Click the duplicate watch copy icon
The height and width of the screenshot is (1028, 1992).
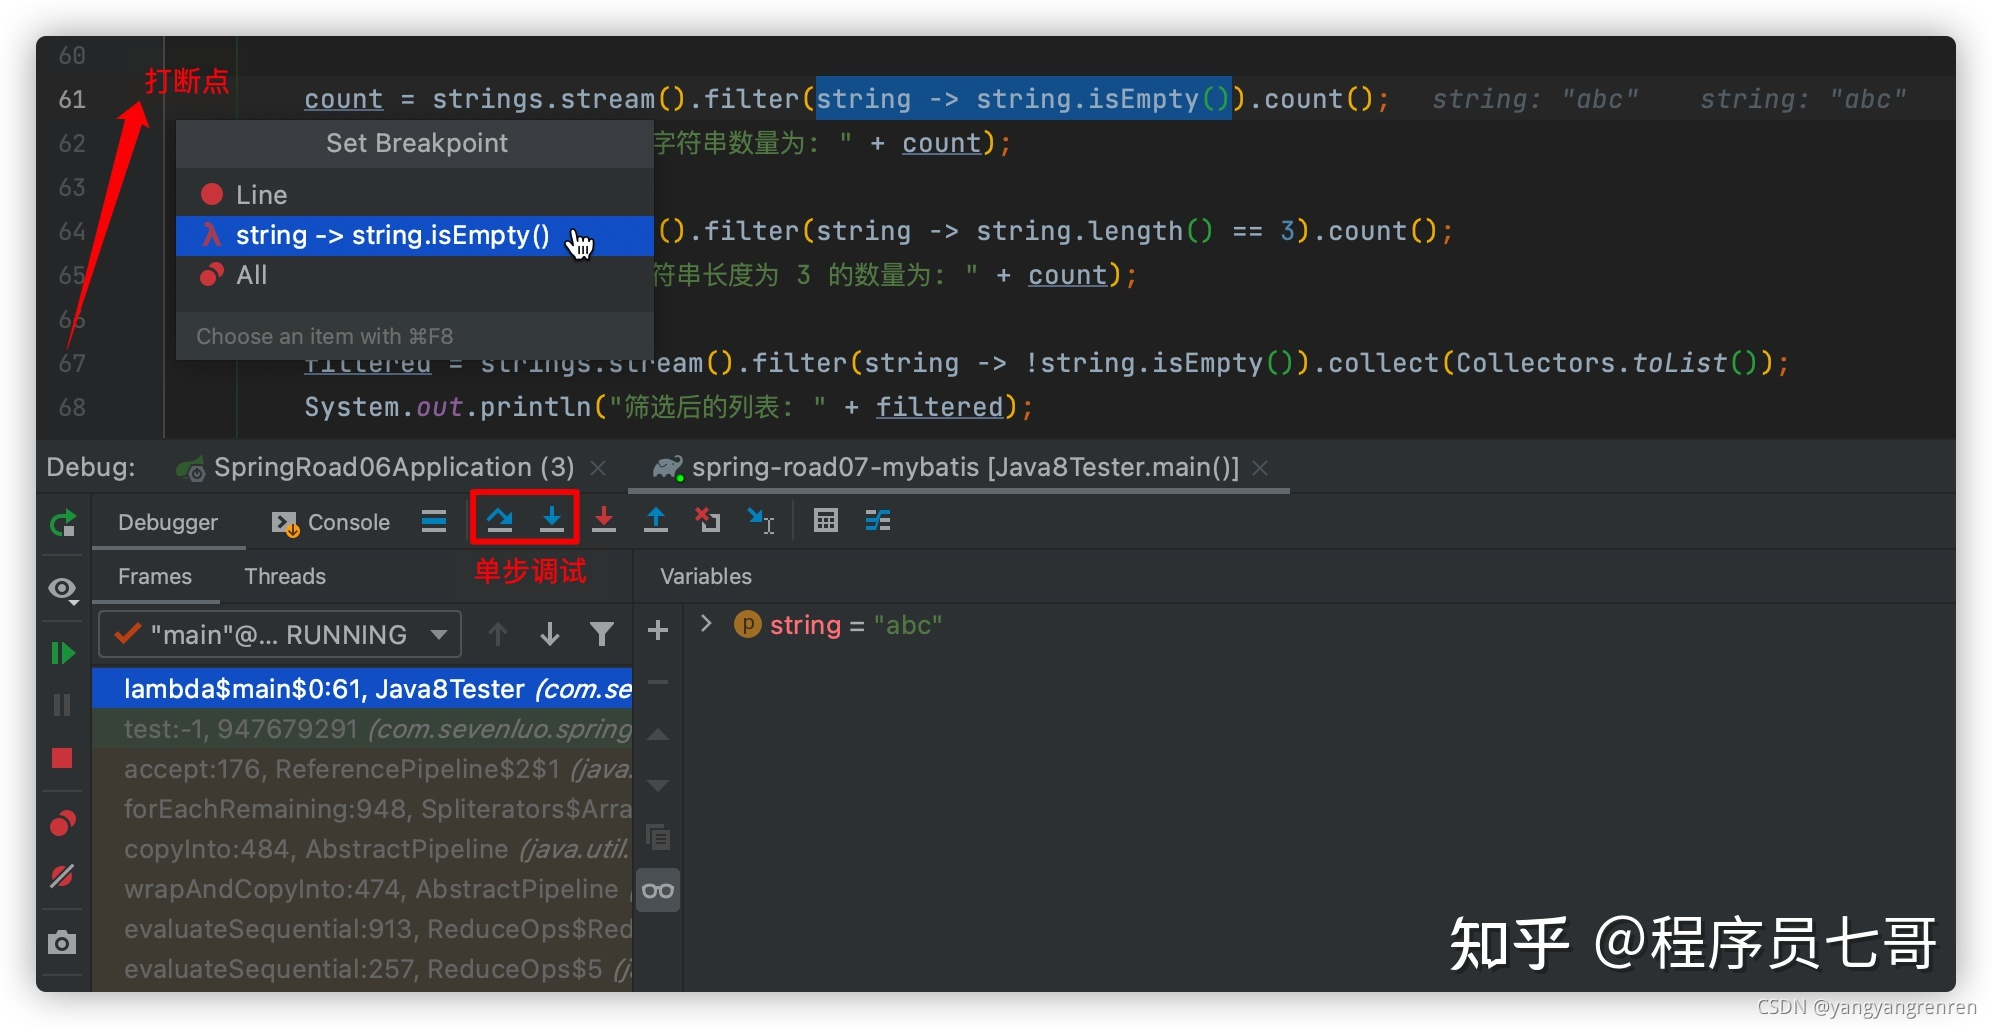pos(658,837)
